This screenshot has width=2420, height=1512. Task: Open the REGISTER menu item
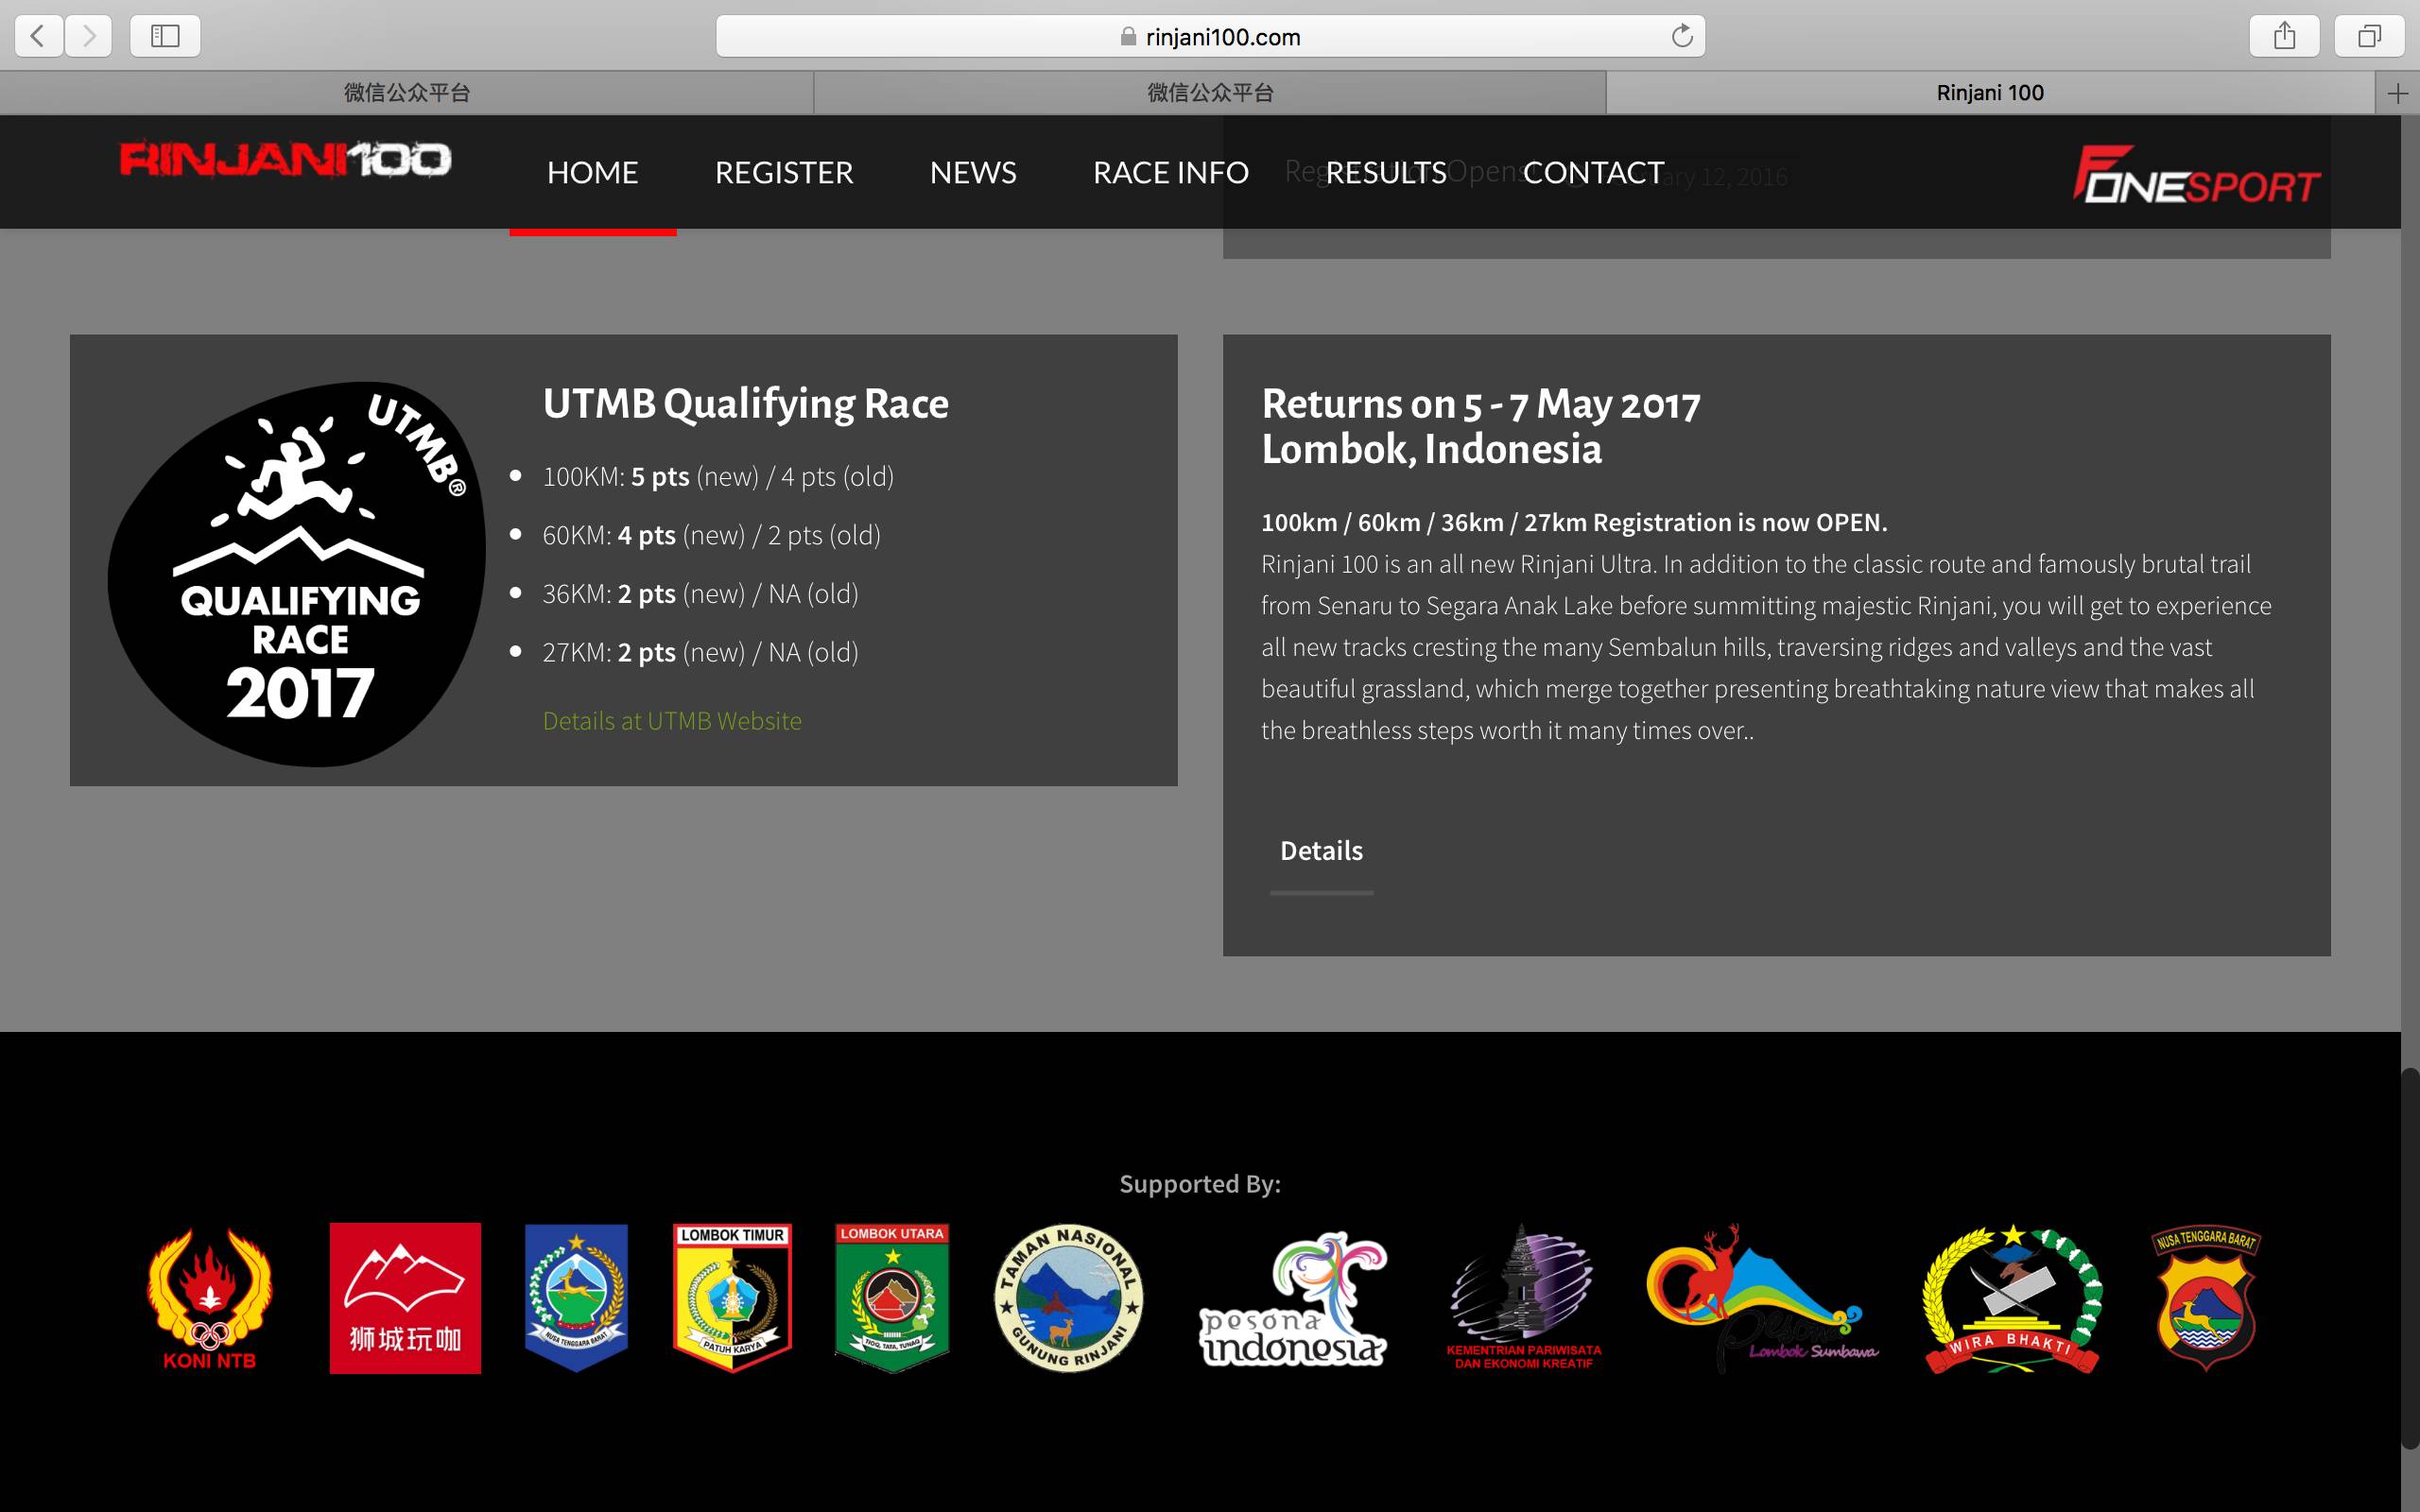pyautogui.click(x=783, y=172)
